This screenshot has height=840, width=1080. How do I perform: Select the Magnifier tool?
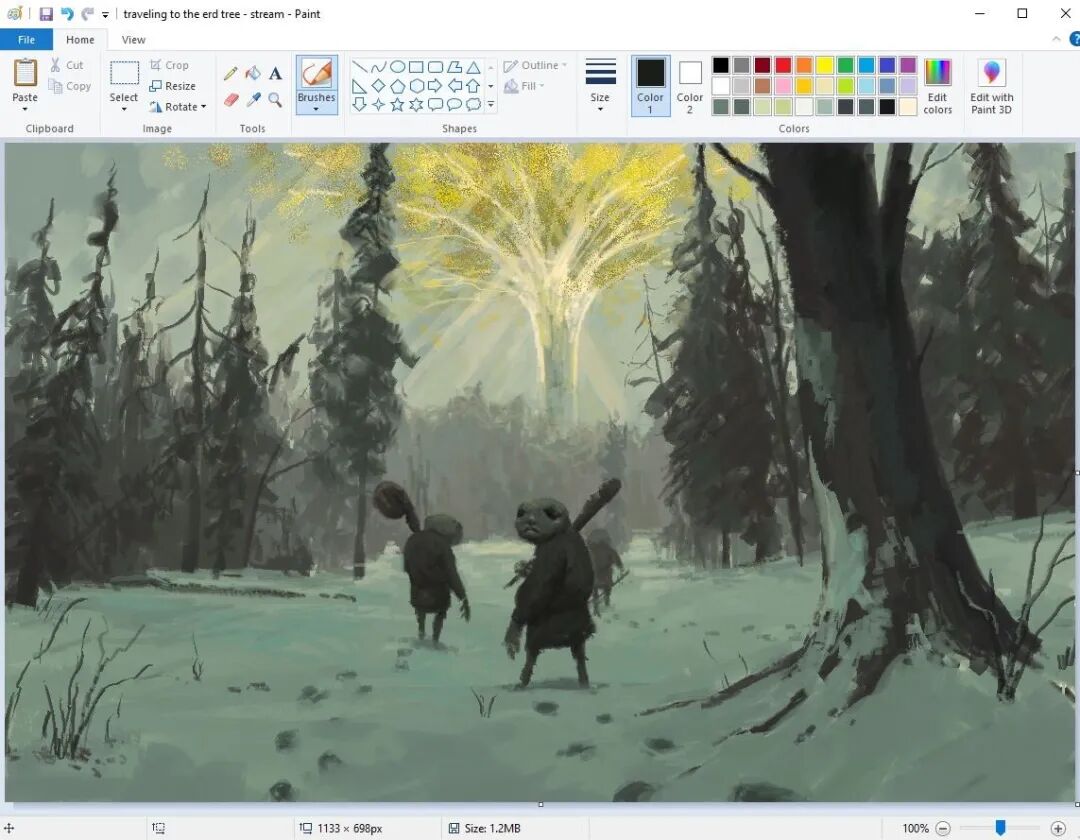point(275,100)
